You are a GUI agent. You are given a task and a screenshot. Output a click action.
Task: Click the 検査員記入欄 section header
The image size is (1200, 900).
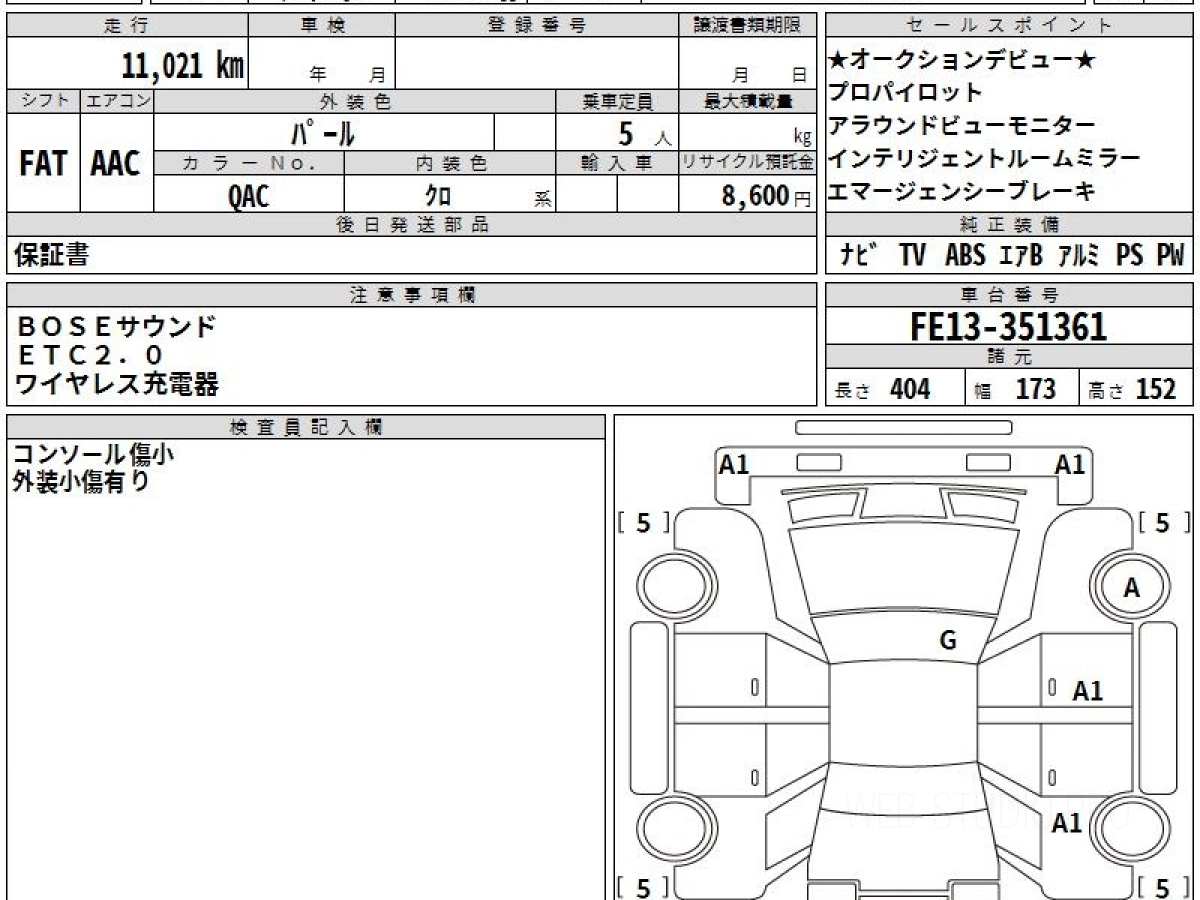(306, 427)
